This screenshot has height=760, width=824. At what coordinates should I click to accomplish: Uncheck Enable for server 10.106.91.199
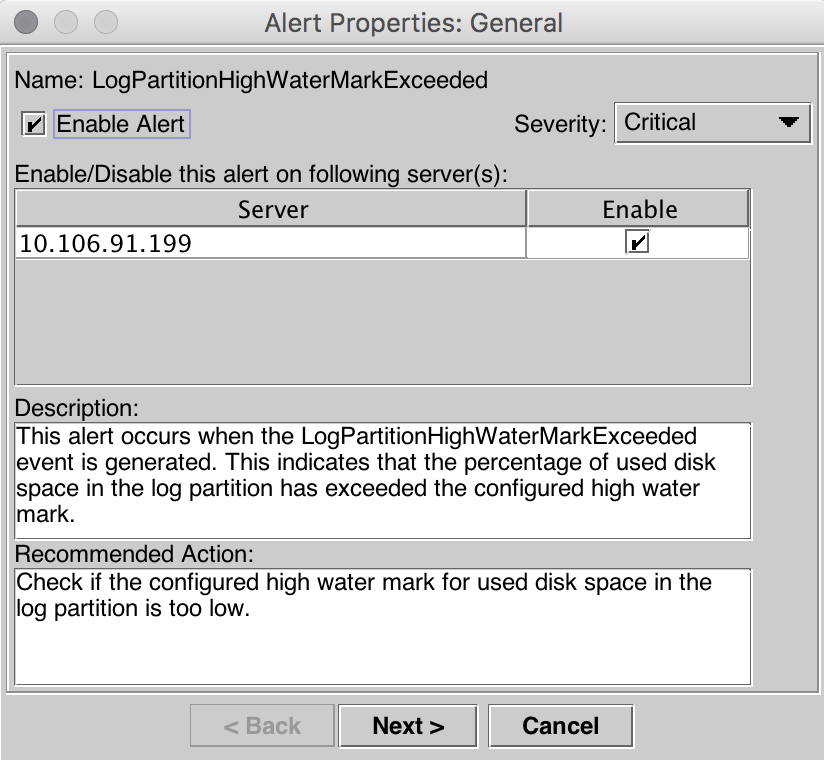tap(637, 242)
